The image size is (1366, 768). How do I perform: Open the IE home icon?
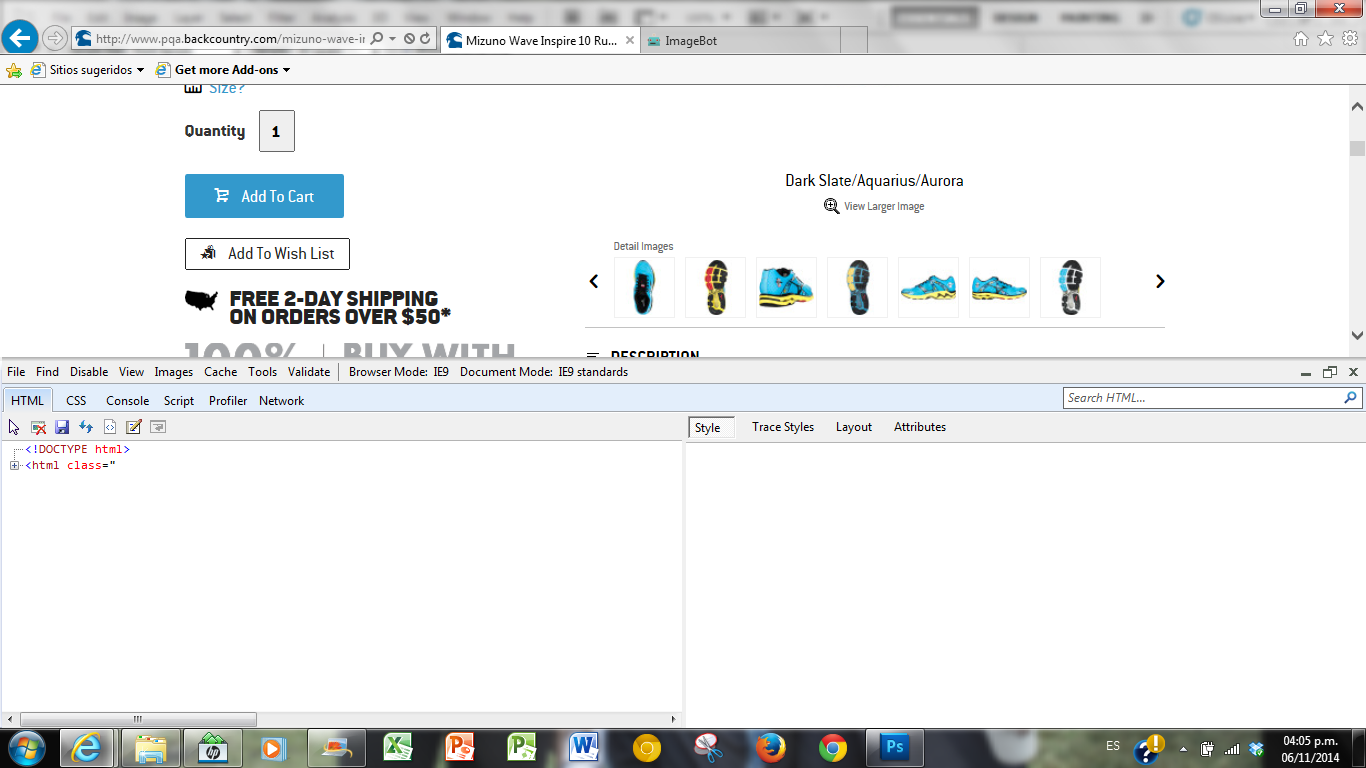[1300, 38]
